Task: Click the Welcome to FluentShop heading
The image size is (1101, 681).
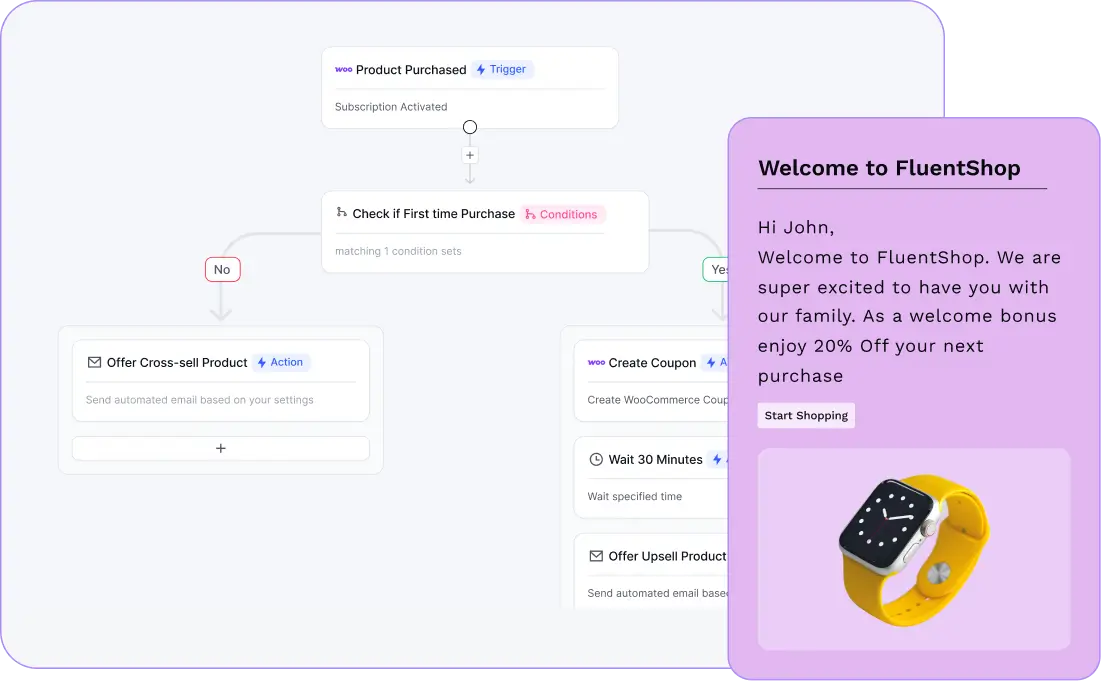Action: pos(890,168)
